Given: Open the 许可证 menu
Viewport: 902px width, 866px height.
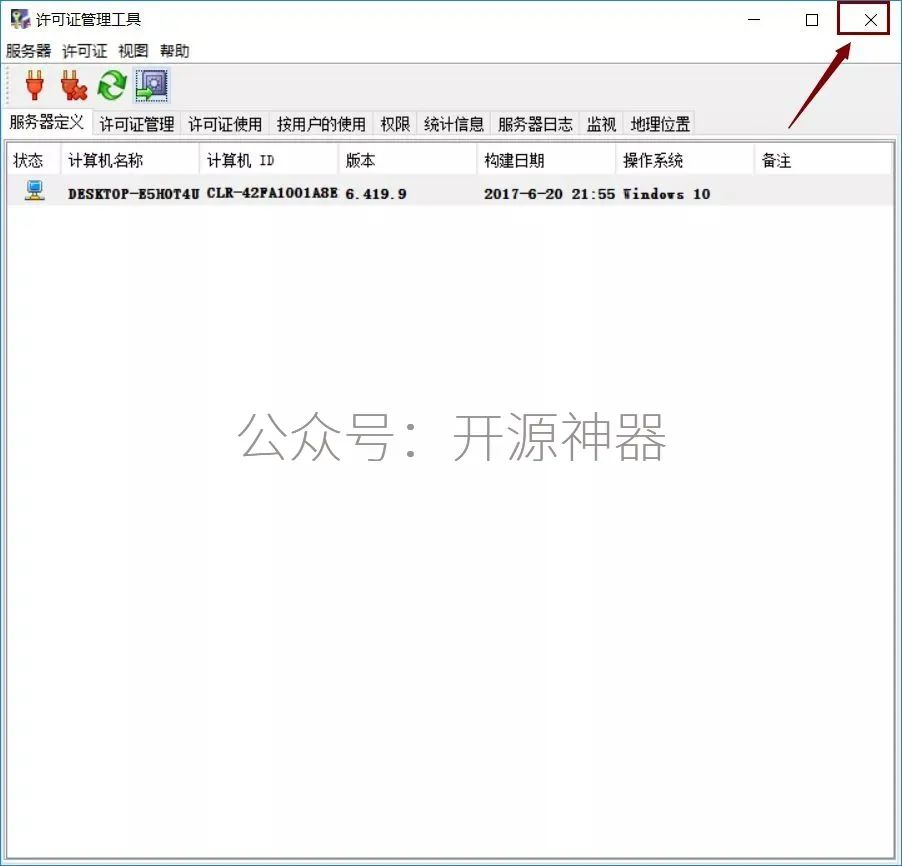Looking at the screenshot, I should coord(84,51).
